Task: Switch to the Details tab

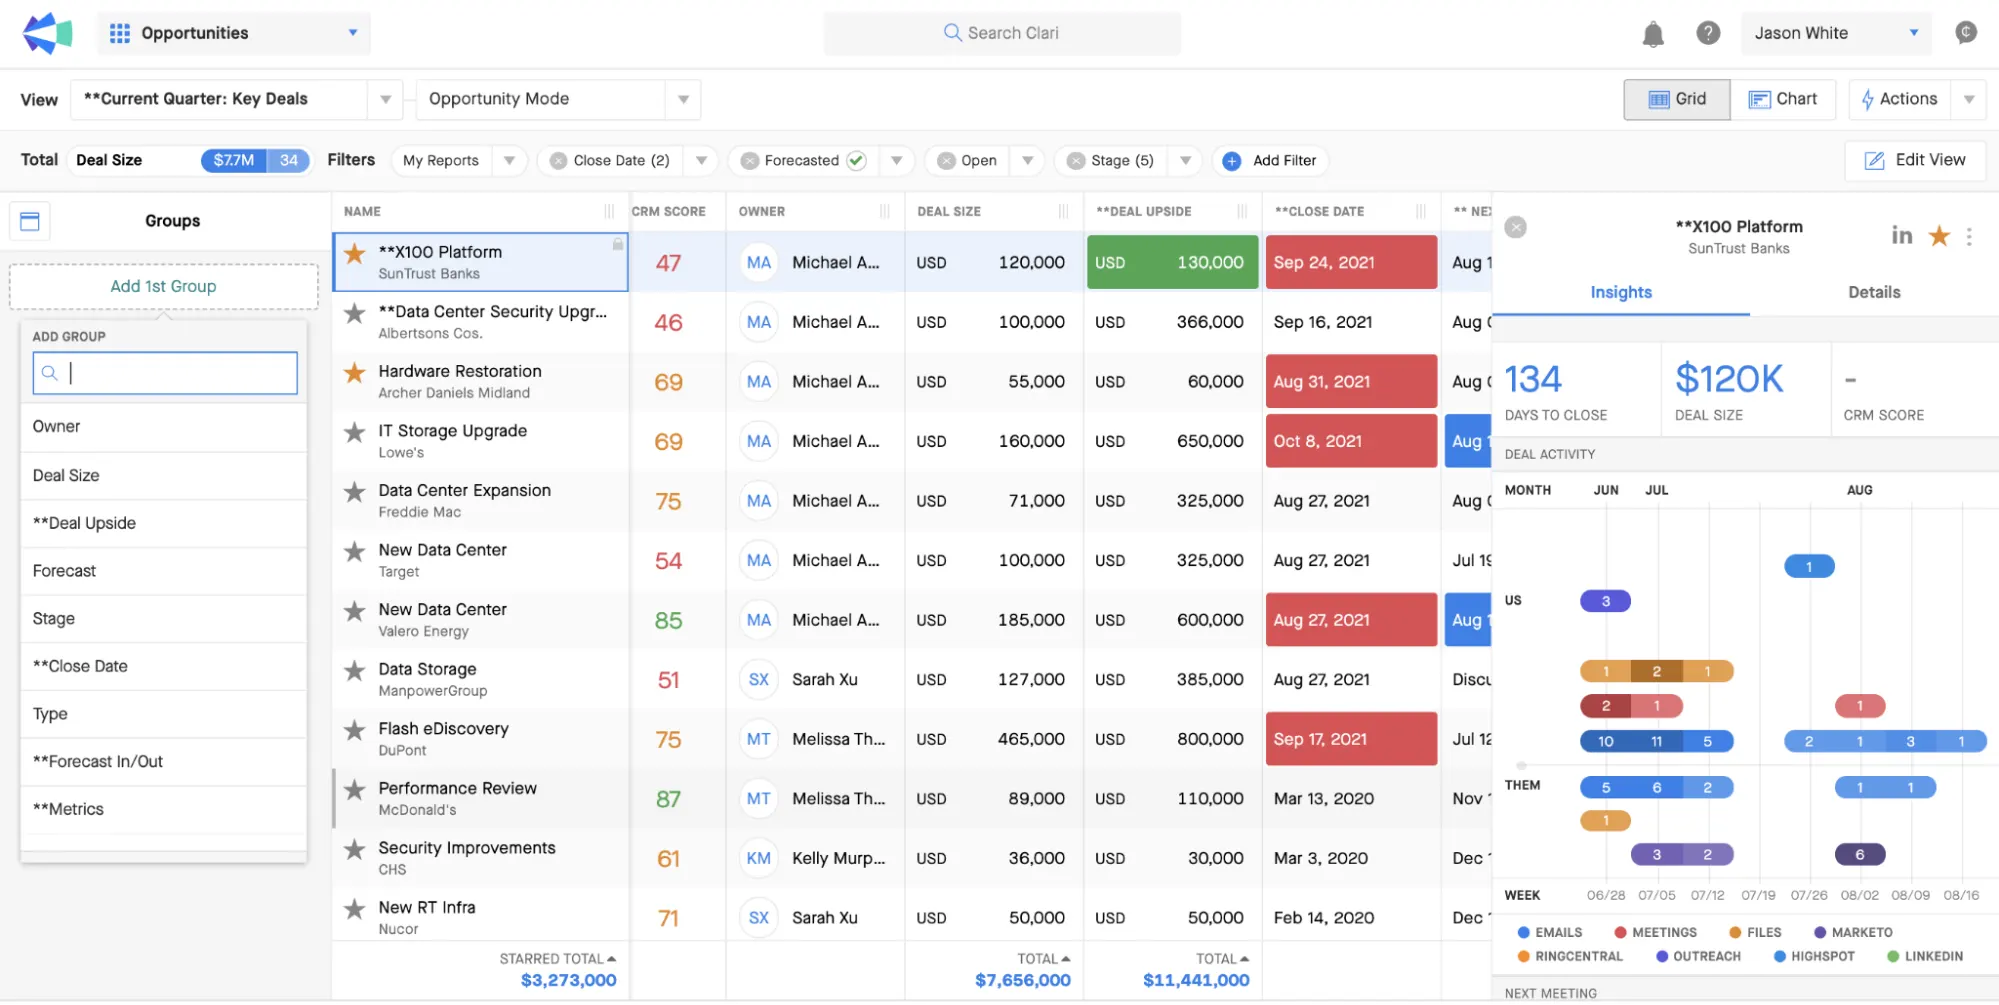Action: point(1873,292)
